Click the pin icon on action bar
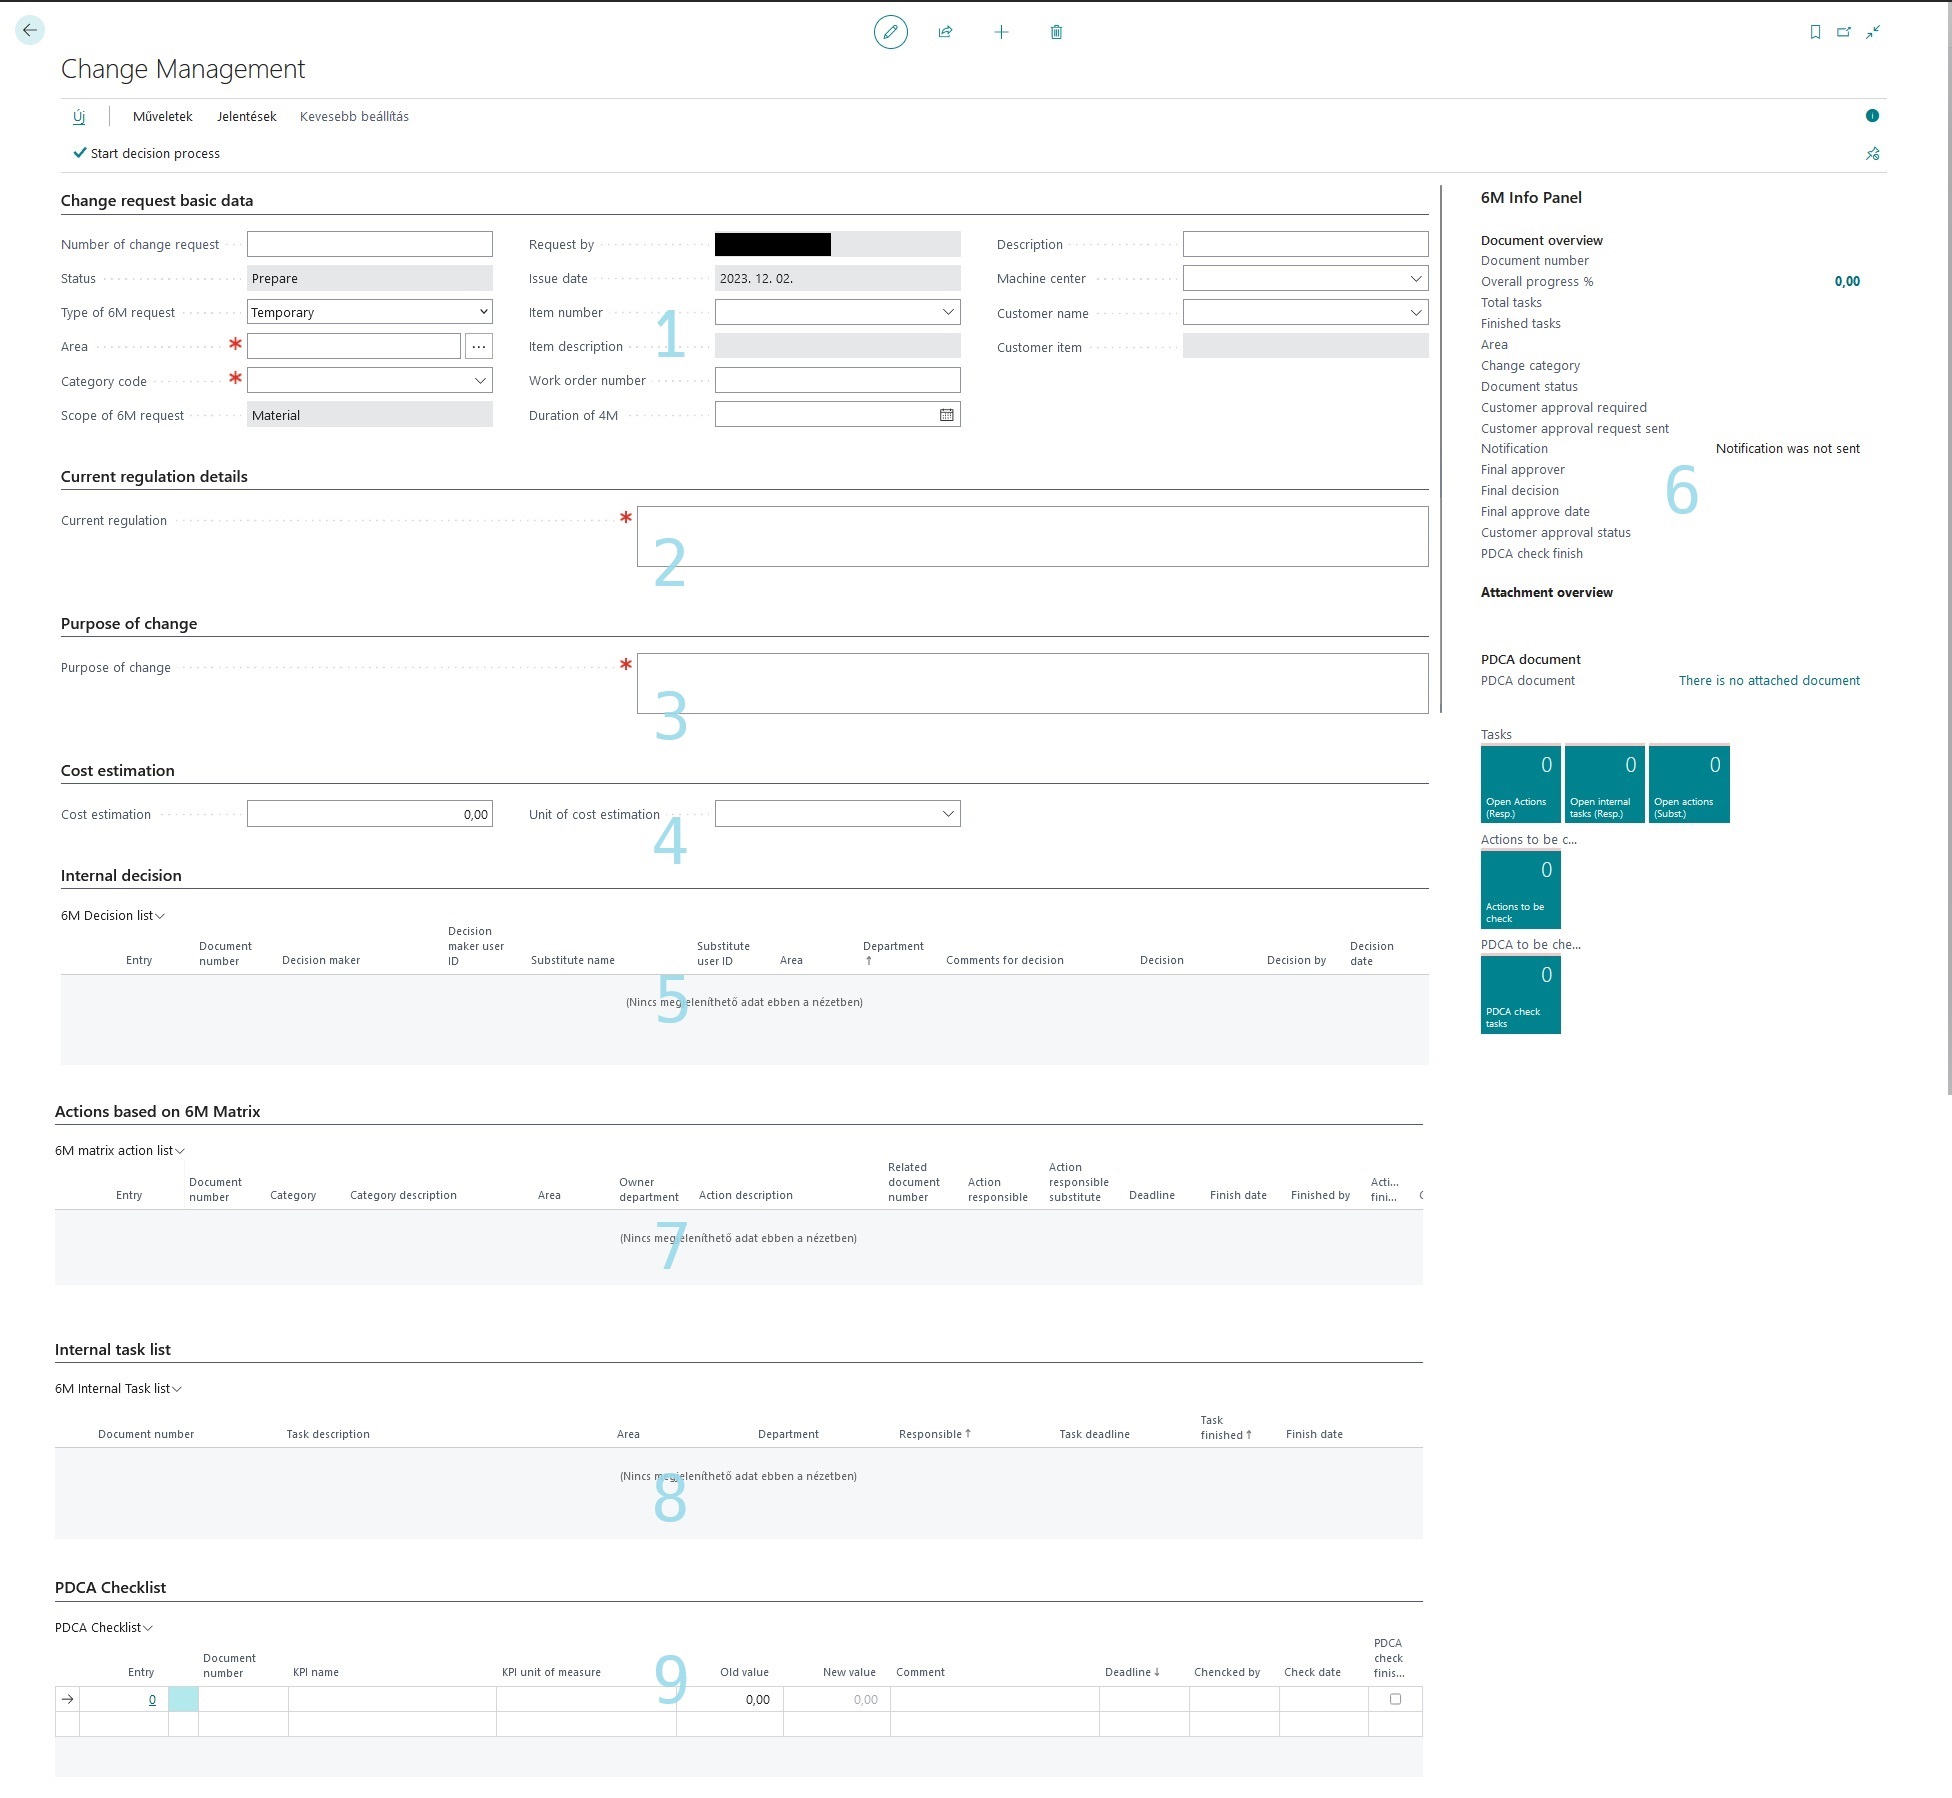The width and height of the screenshot is (1952, 1798). click(x=1872, y=153)
